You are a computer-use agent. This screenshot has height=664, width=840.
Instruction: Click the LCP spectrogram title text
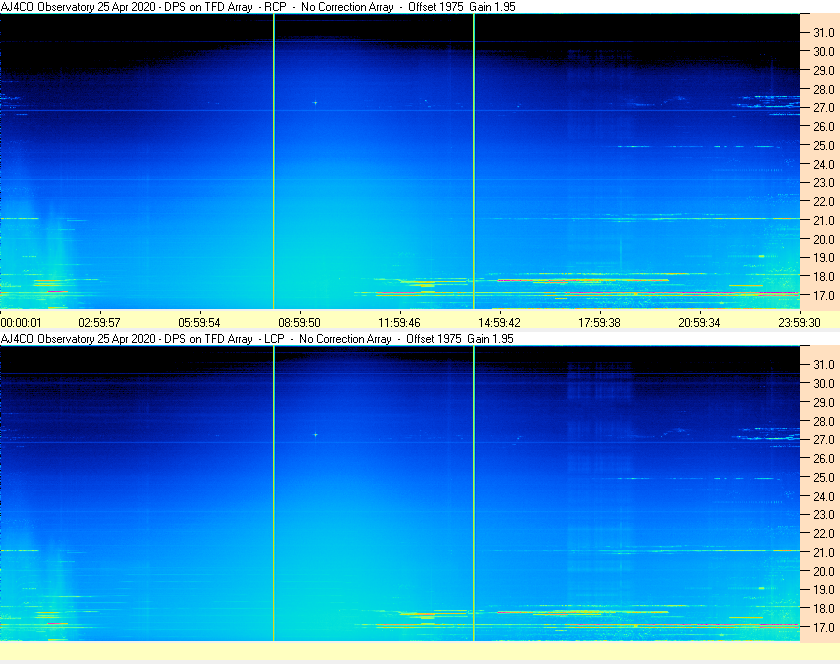click(257, 339)
